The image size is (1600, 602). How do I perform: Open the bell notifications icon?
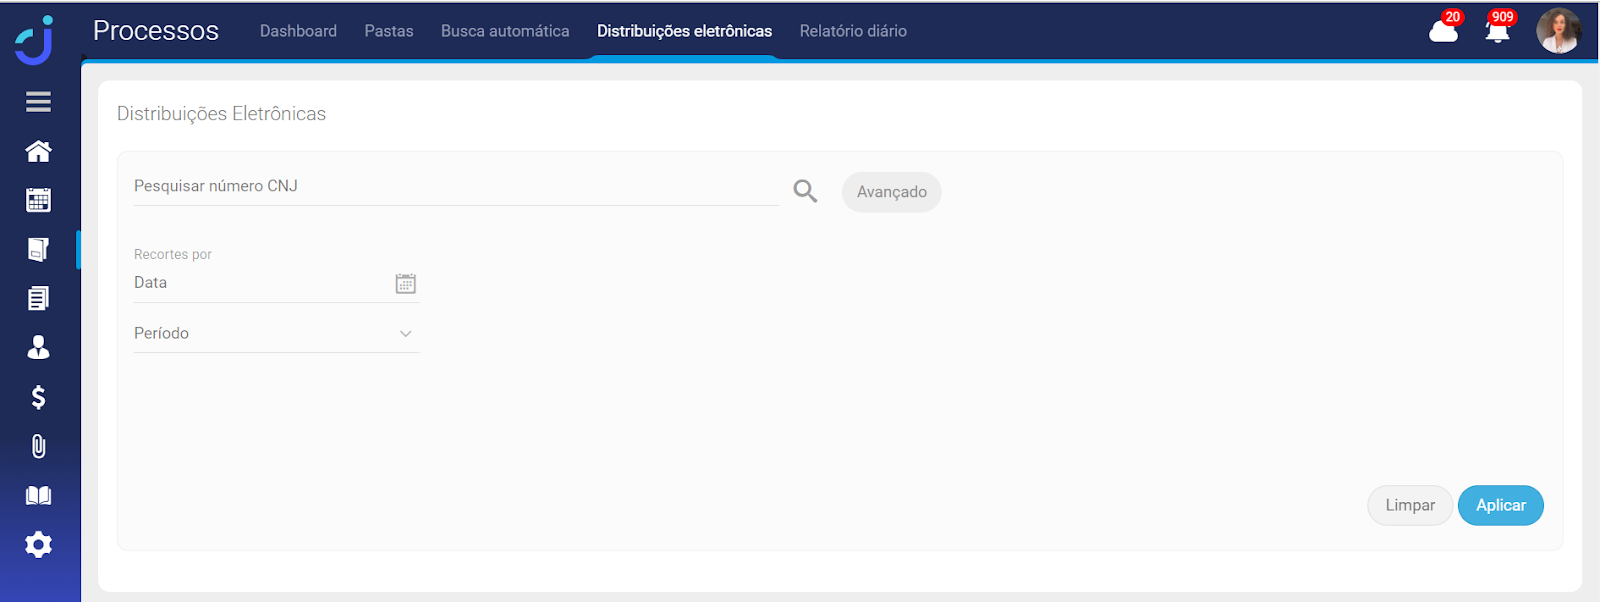point(1497,31)
